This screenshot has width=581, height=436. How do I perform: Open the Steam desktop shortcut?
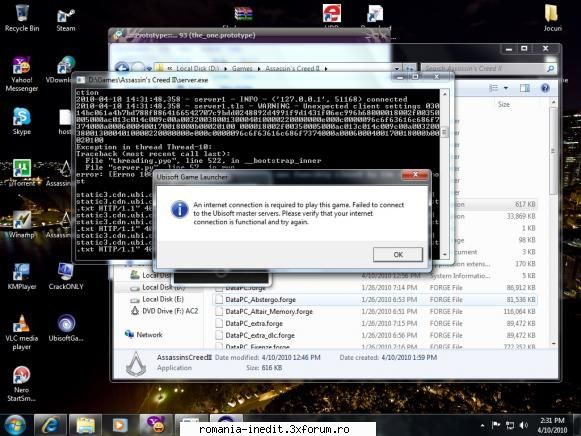pyautogui.click(x=66, y=20)
